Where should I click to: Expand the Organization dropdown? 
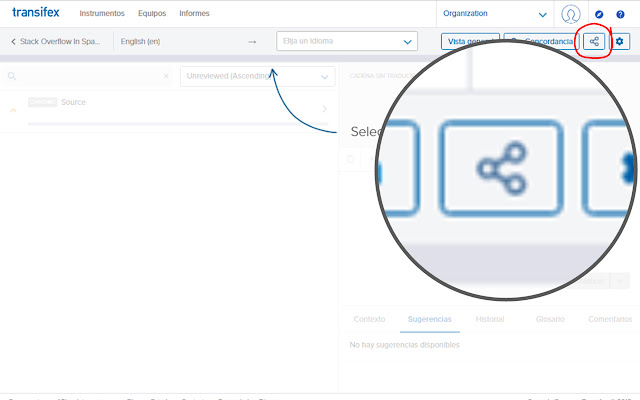click(x=495, y=14)
